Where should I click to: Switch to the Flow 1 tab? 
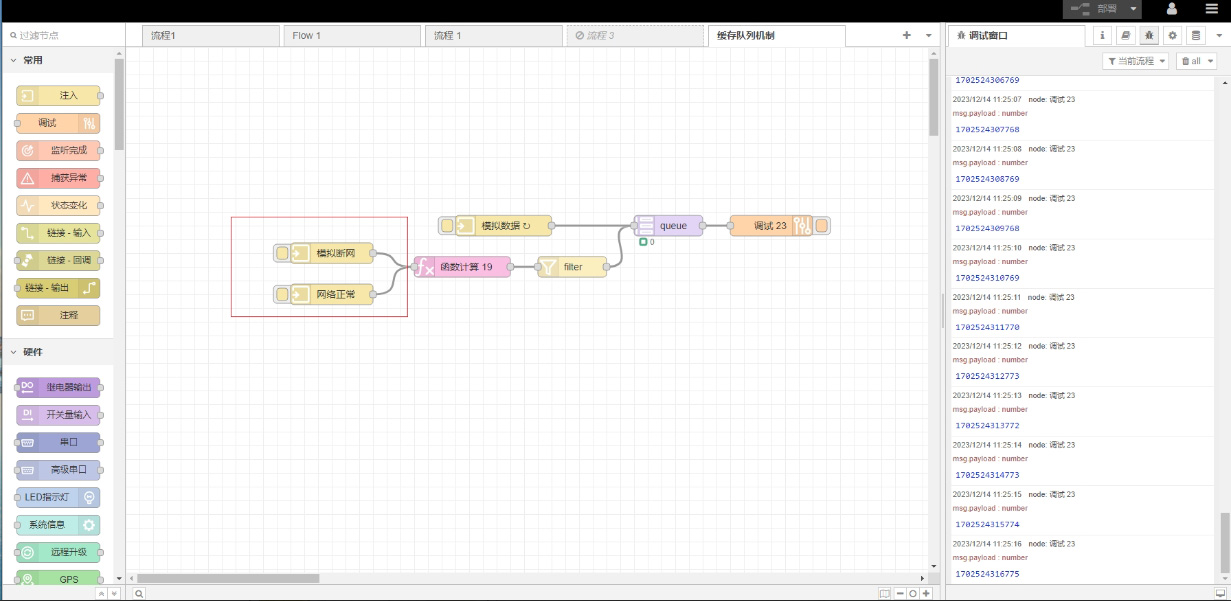pos(352,36)
